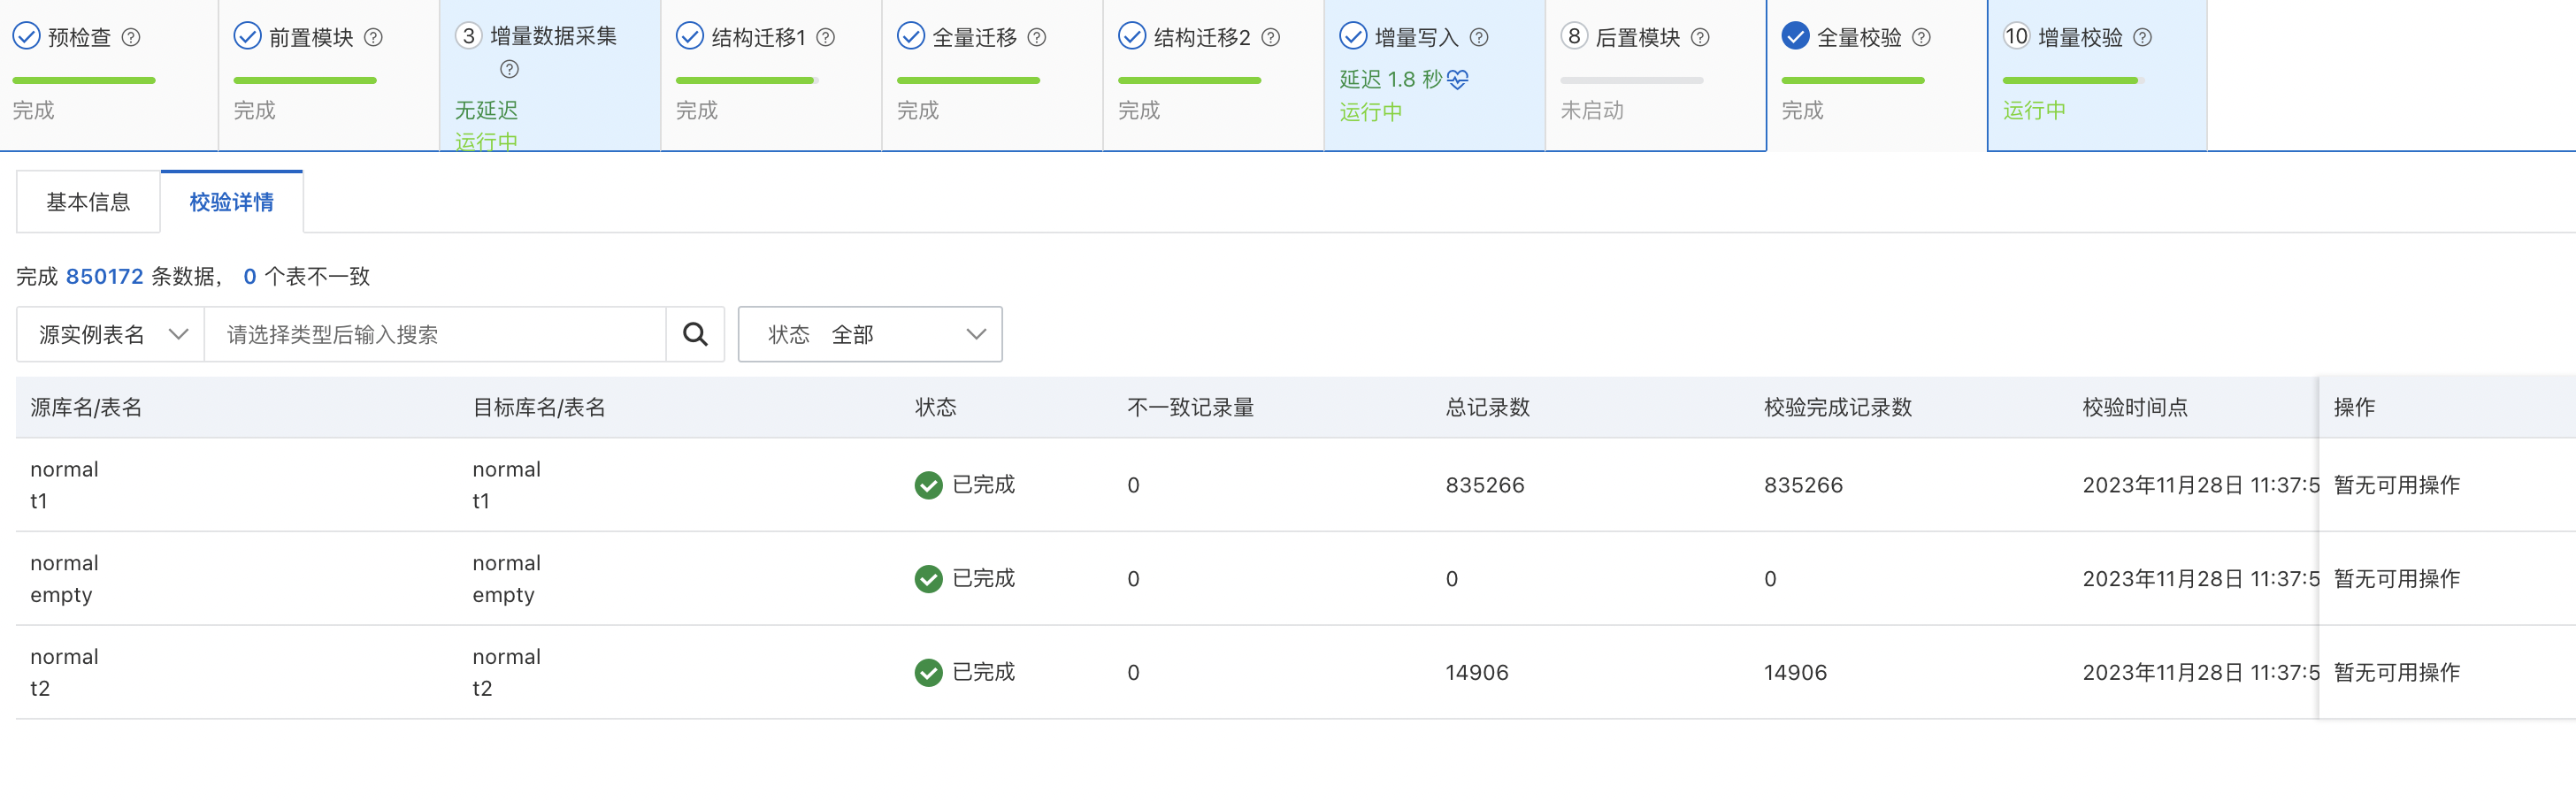Click help icon beside 后置模块
The height and width of the screenshot is (801, 2576).
pyautogui.click(x=1700, y=37)
